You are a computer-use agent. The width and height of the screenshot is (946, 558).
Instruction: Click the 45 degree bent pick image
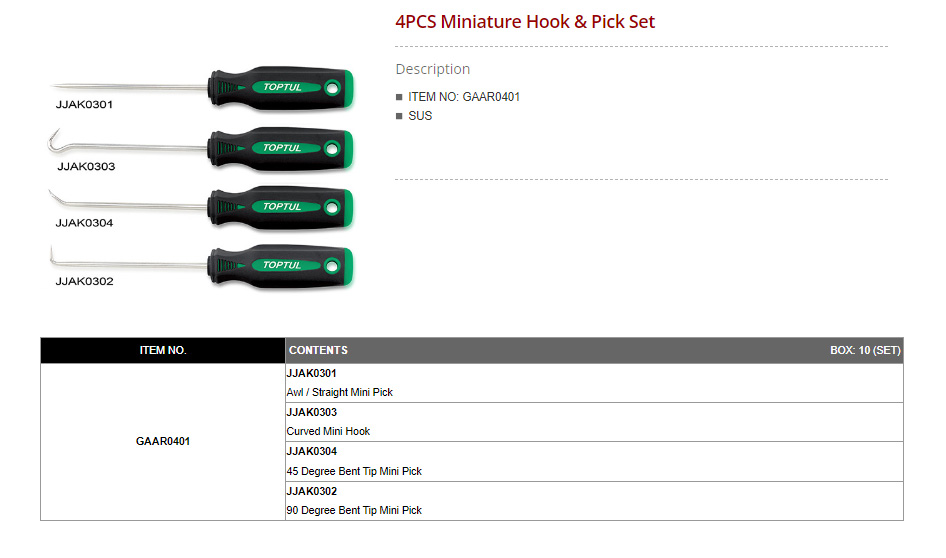point(204,207)
